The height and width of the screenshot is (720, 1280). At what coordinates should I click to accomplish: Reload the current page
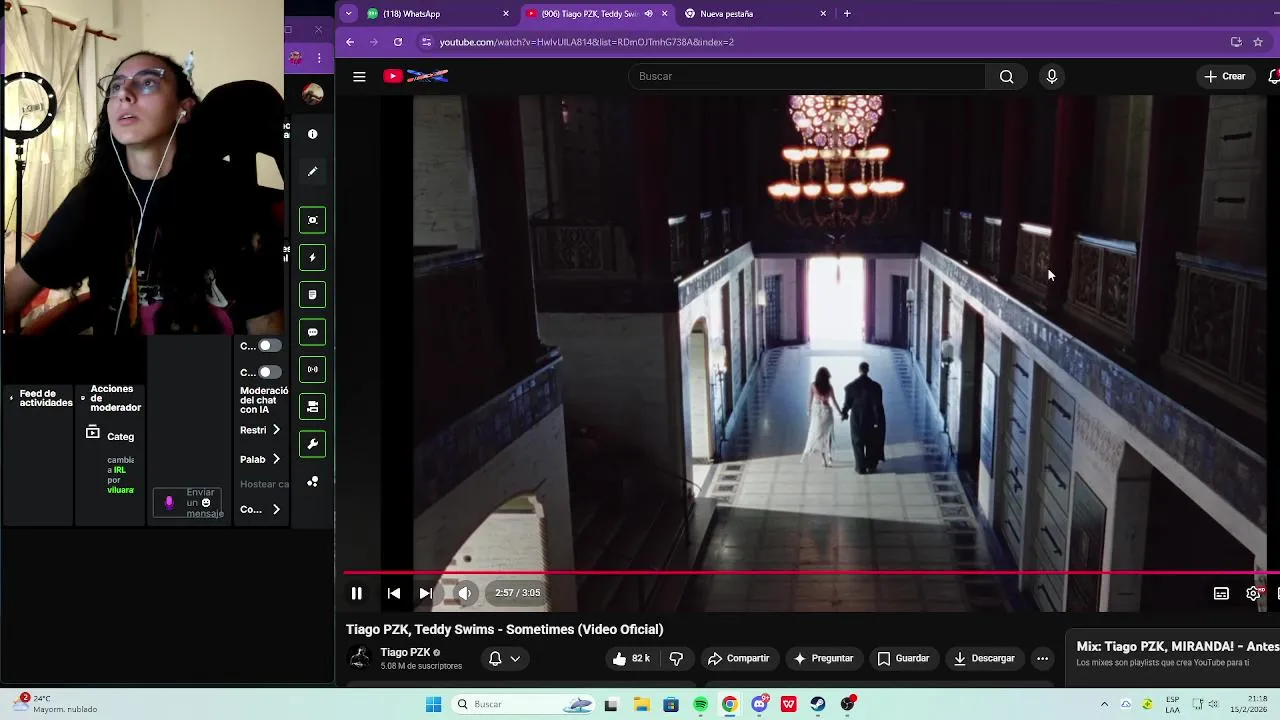[398, 42]
